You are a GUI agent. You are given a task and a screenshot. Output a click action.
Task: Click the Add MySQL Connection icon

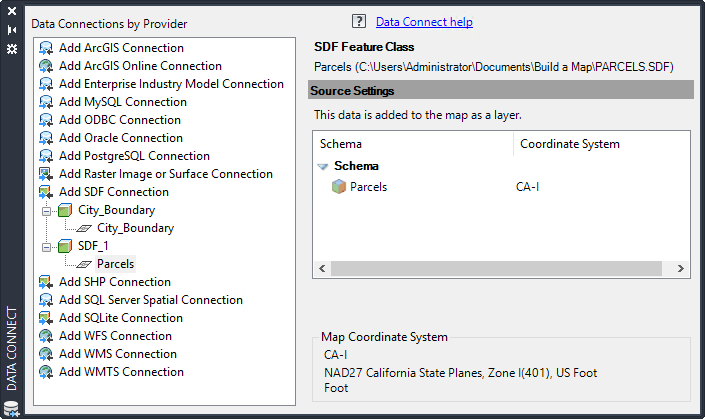click(x=46, y=102)
